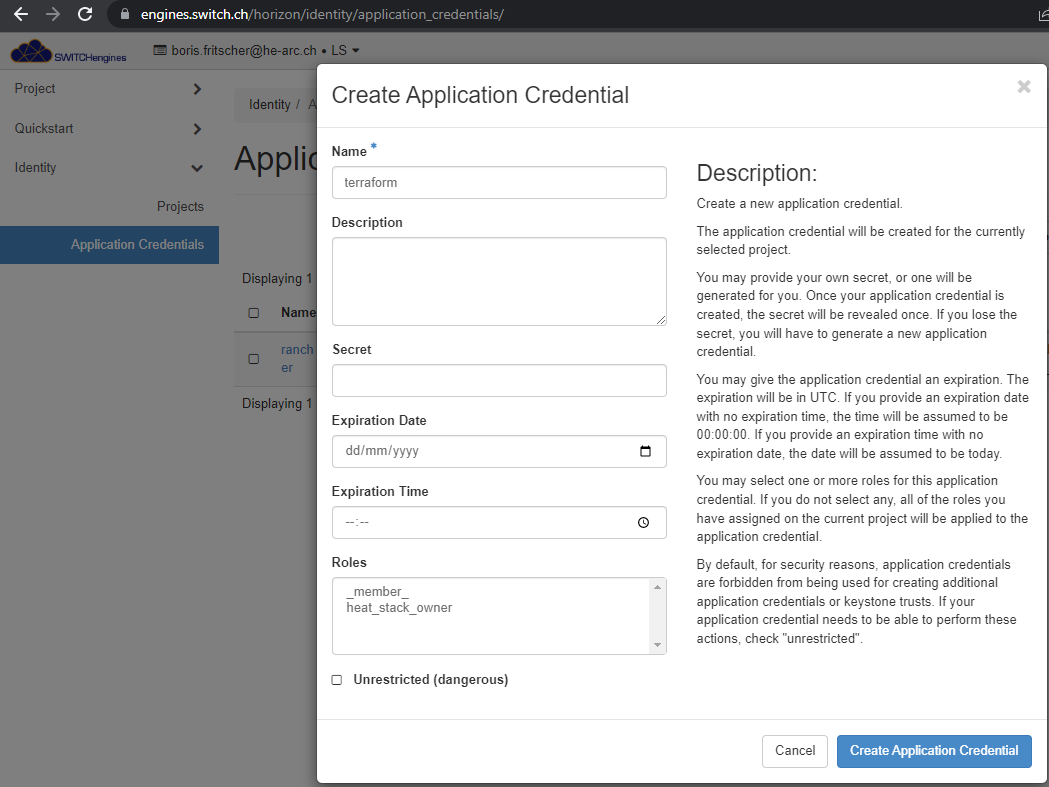The width and height of the screenshot is (1049, 787).
Task: Open the boris.fritscher project dropdown
Action: (256, 50)
